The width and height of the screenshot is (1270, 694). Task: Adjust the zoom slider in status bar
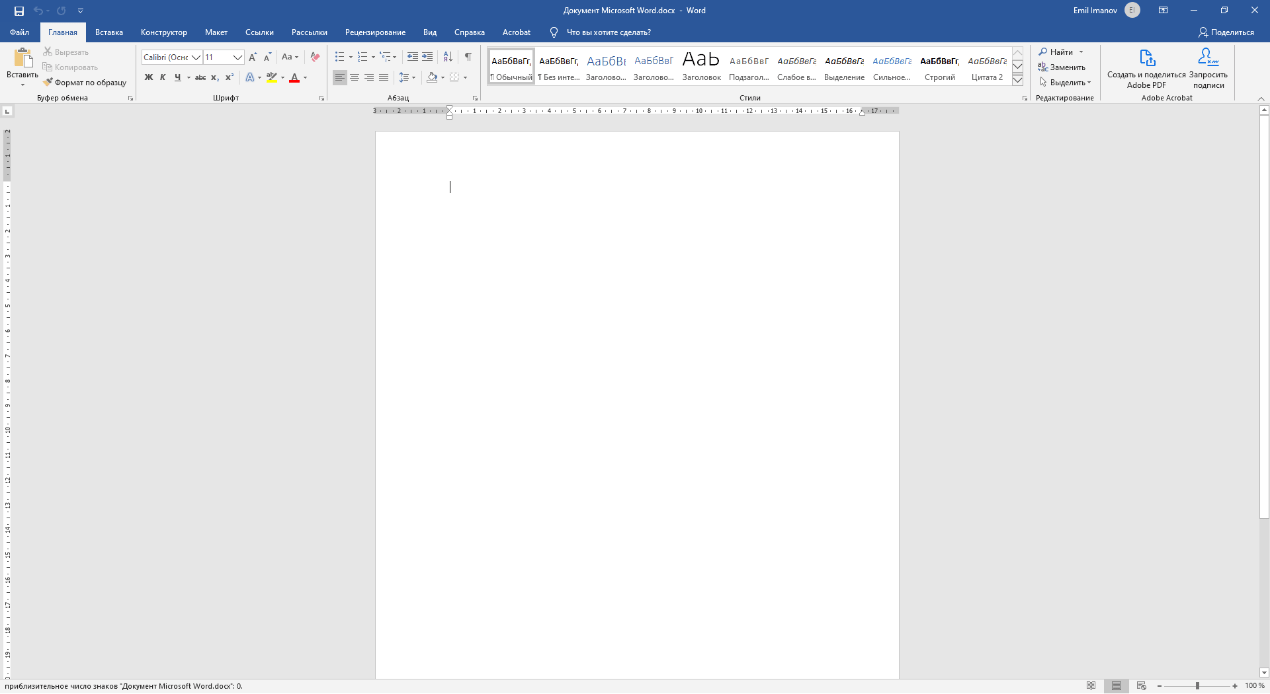1197,686
